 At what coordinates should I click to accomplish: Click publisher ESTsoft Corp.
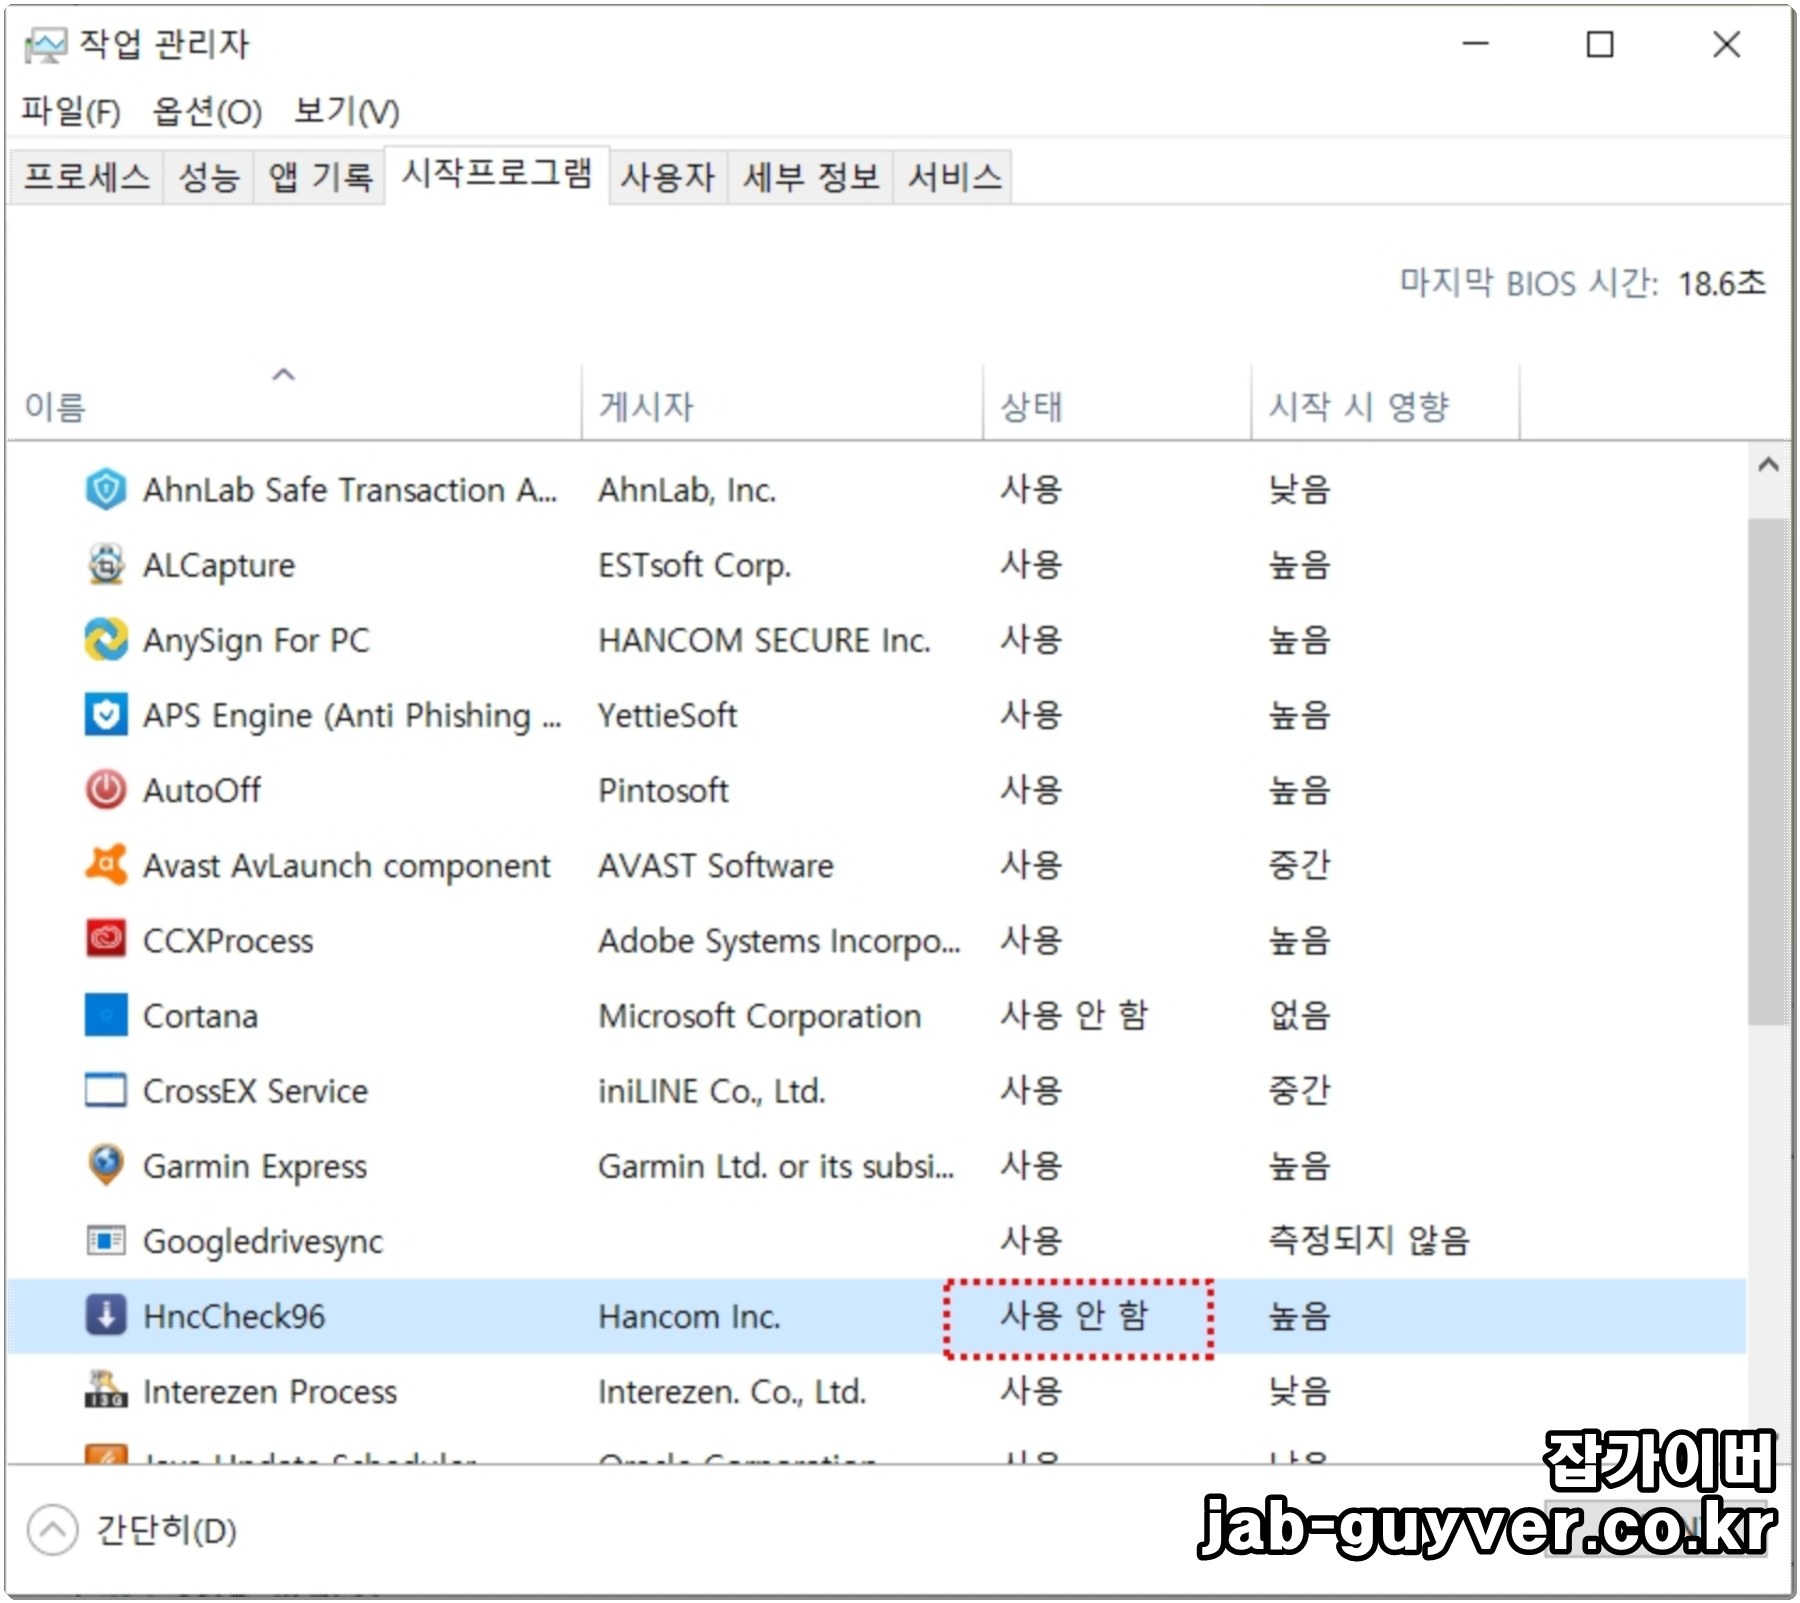point(694,565)
